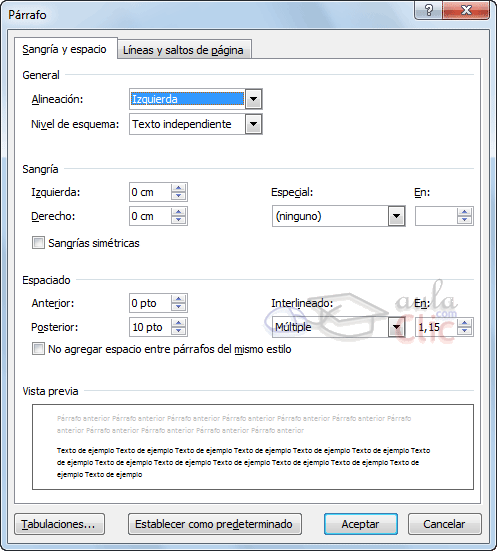Select the Sangría y espacio tab
The width and height of the screenshot is (497, 551).
[x=65, y=49]
